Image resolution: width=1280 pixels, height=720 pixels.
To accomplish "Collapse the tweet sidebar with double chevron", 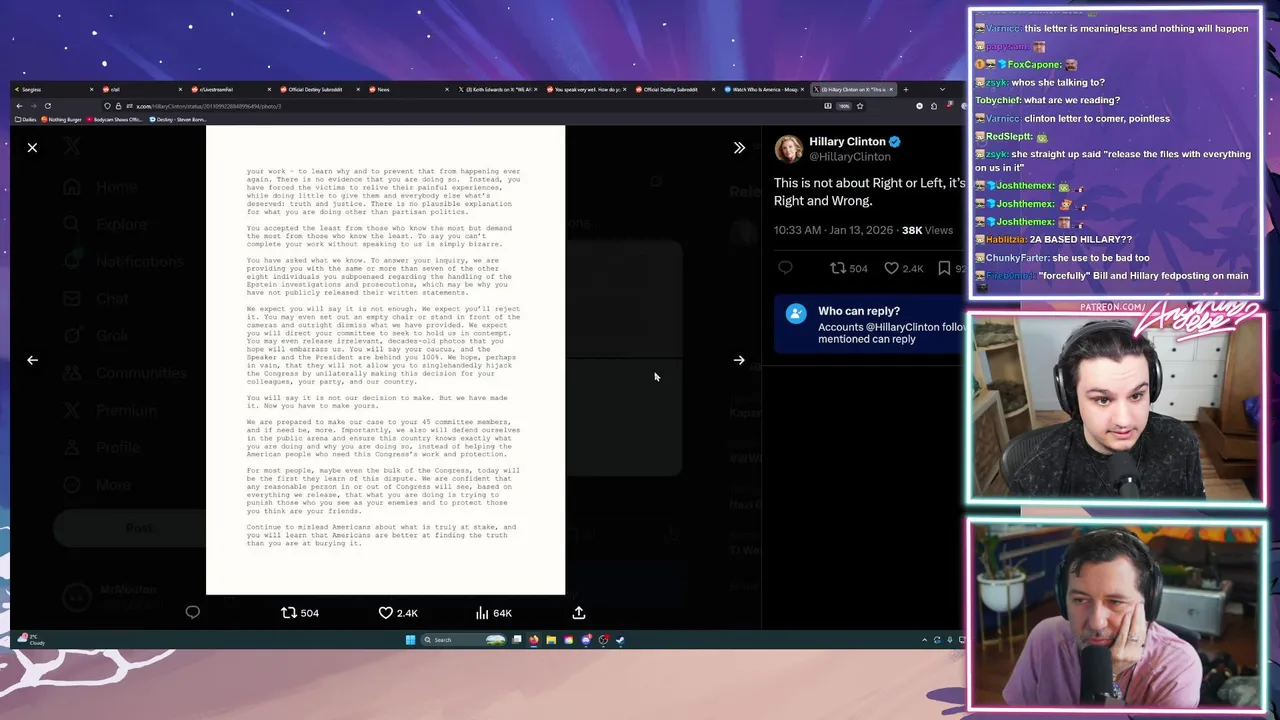I will pyautogui.click(x=739, y=148).
